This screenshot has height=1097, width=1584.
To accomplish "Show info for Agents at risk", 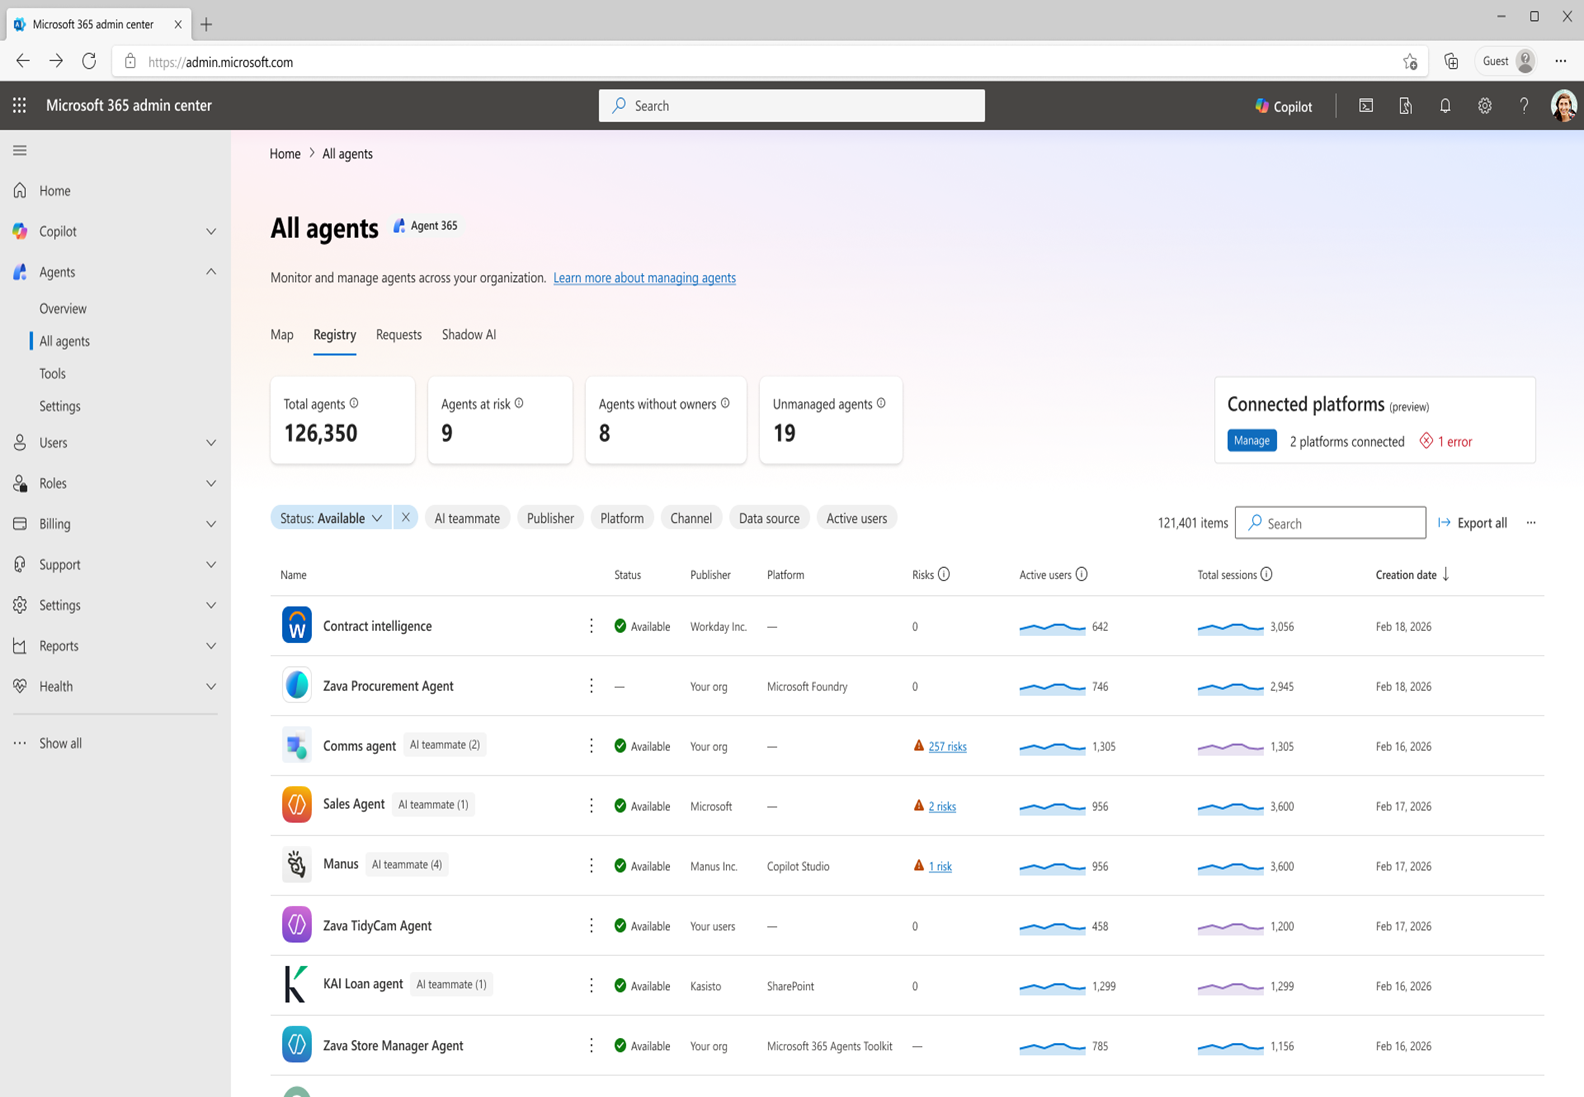I will 519,403.
